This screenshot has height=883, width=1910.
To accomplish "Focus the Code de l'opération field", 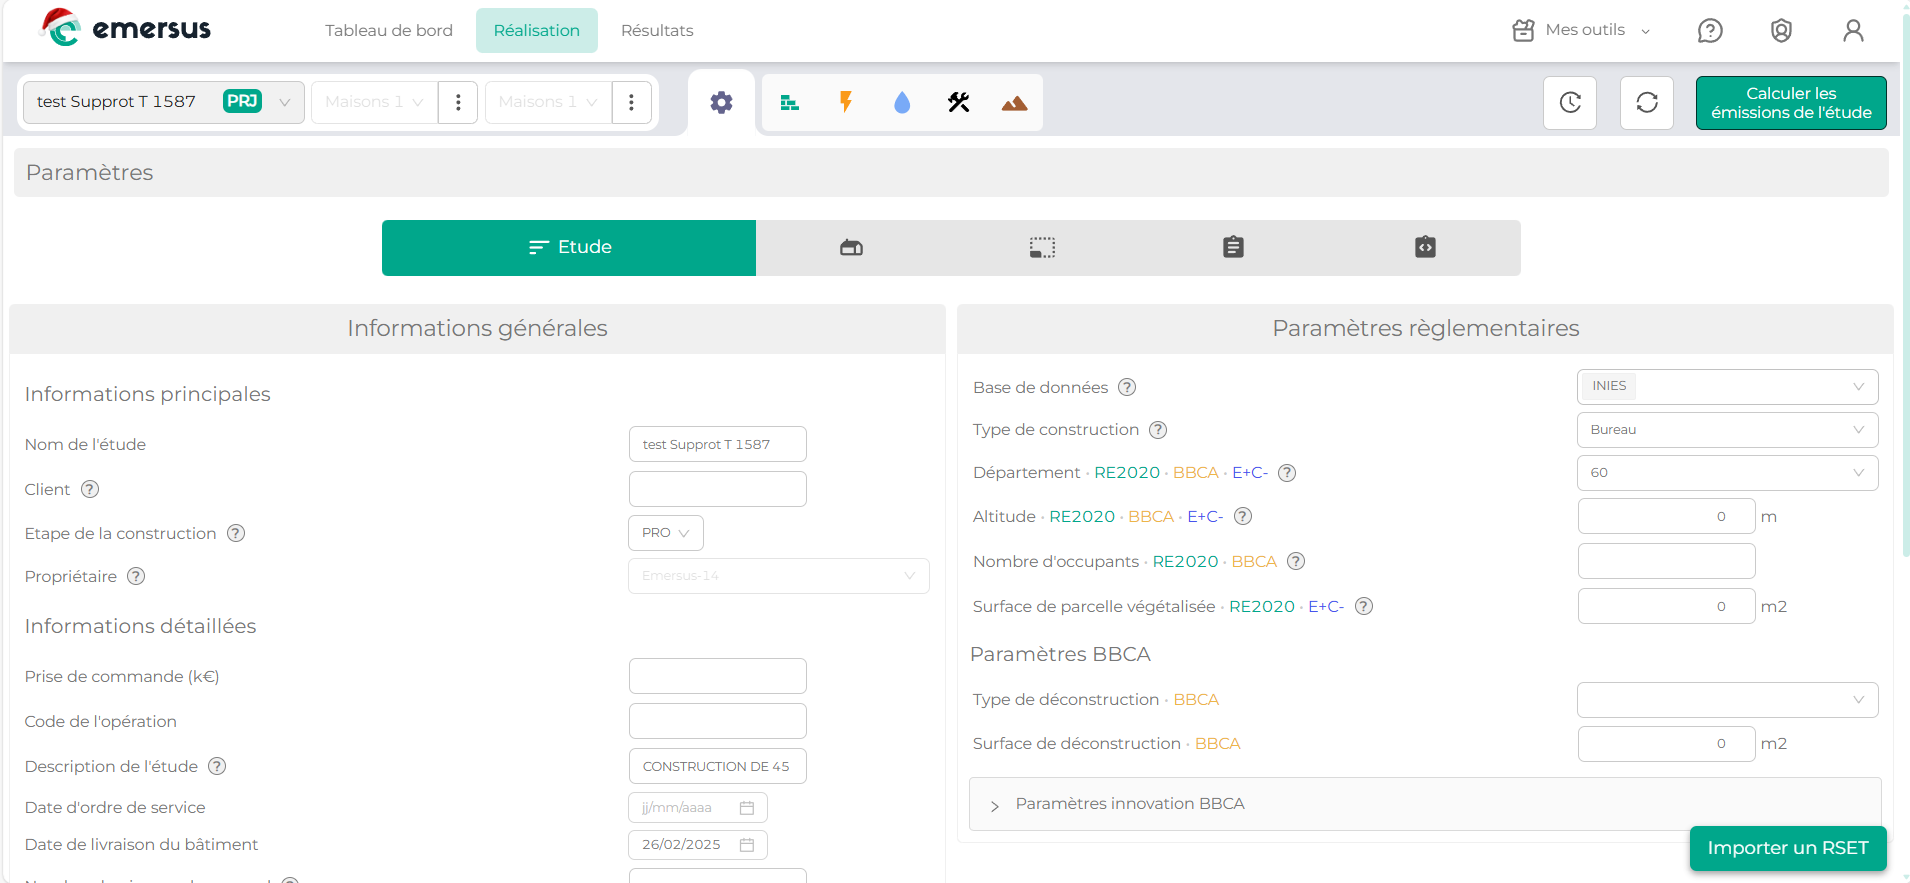I will tap(718, 721).
